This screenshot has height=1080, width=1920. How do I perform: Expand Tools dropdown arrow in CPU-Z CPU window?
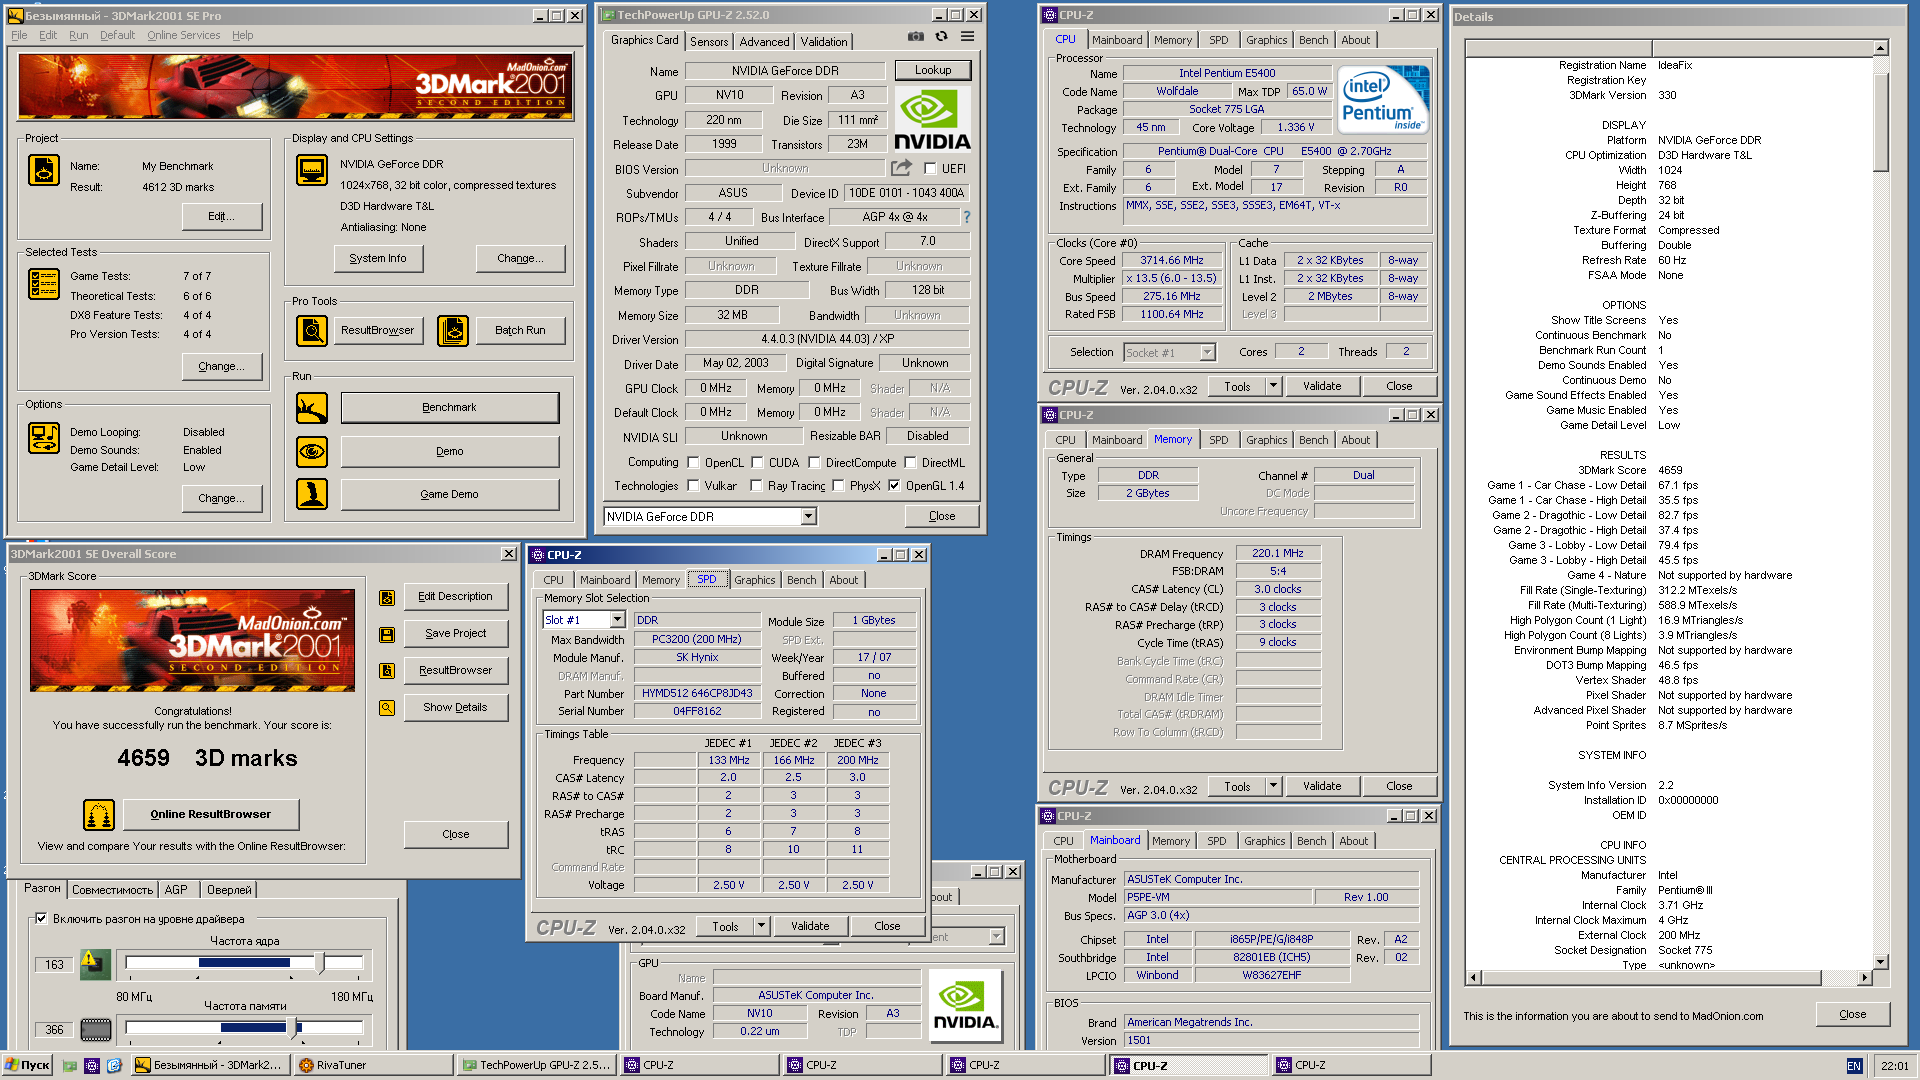(1273, 386)
